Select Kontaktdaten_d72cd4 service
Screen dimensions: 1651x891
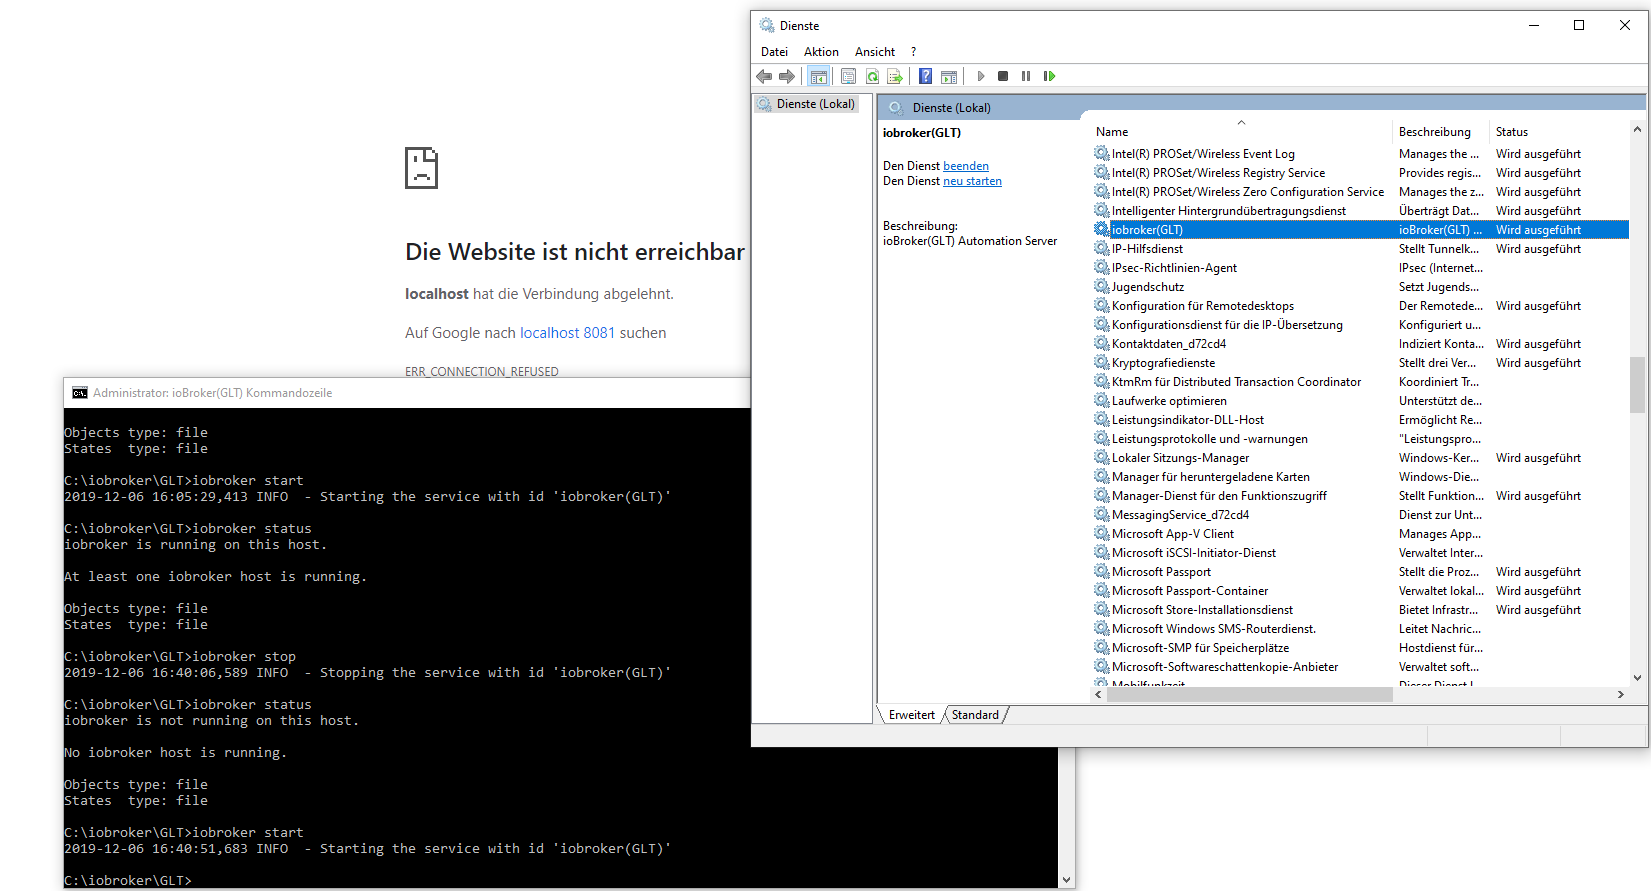pos(1168,344)
